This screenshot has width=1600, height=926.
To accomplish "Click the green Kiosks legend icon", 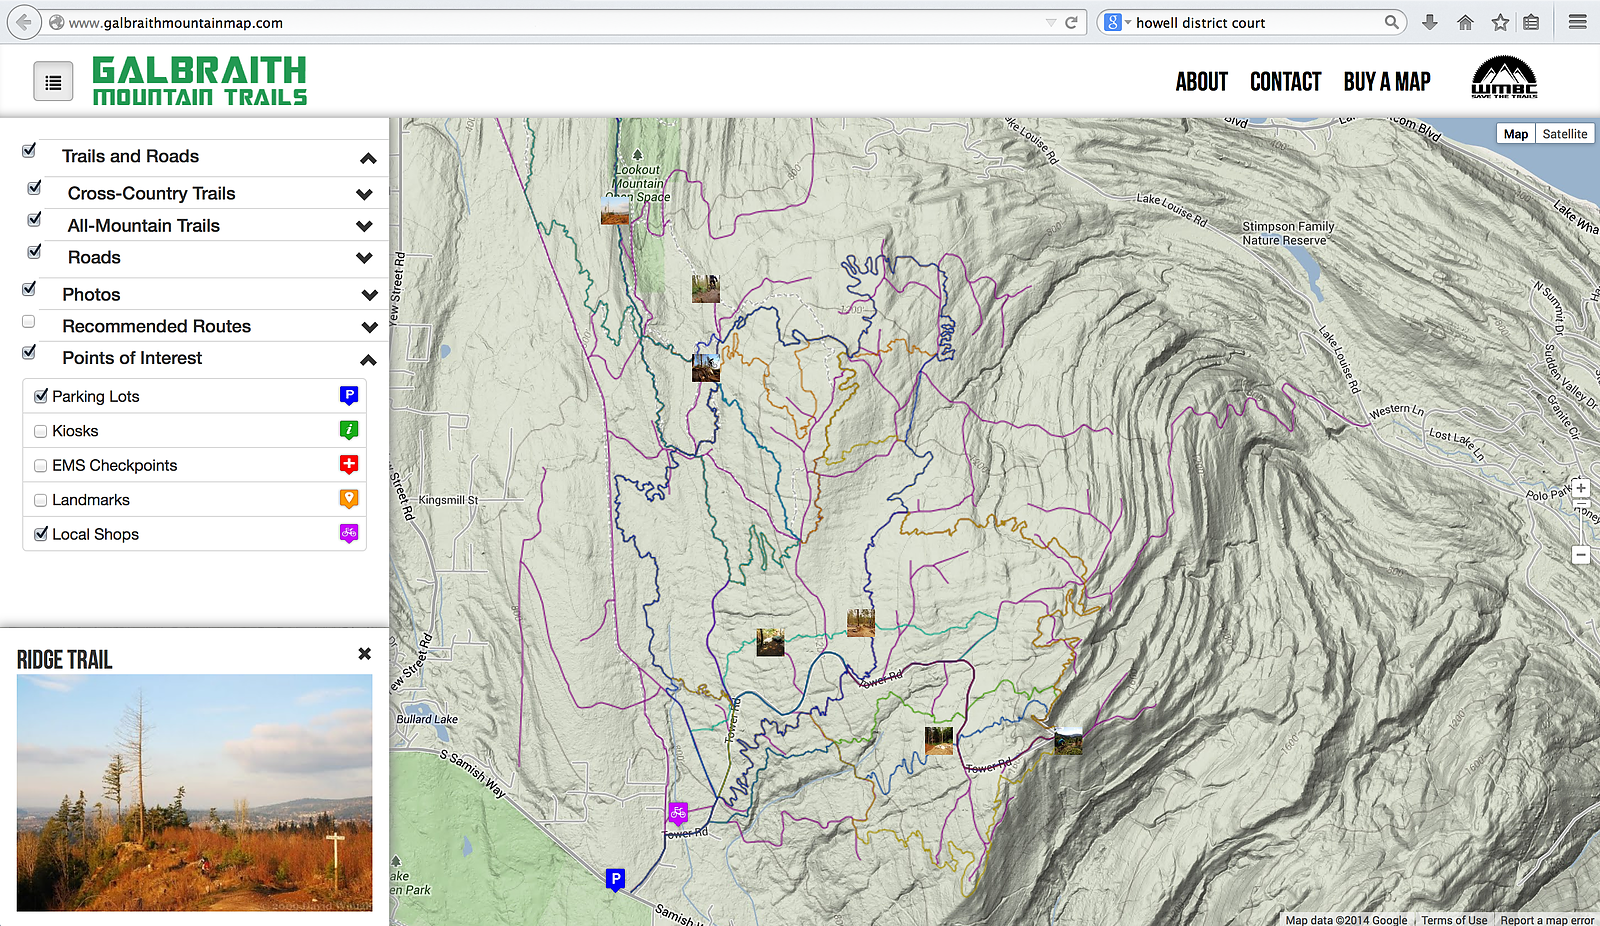I will [x=349, y=430].
